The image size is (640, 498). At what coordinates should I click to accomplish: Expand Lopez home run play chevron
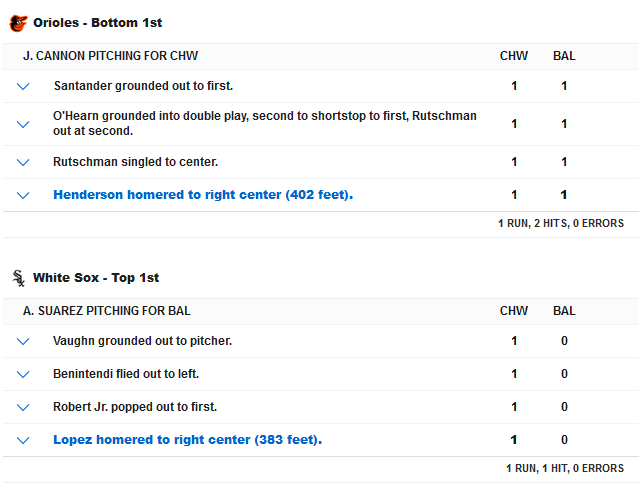point(23,440)
